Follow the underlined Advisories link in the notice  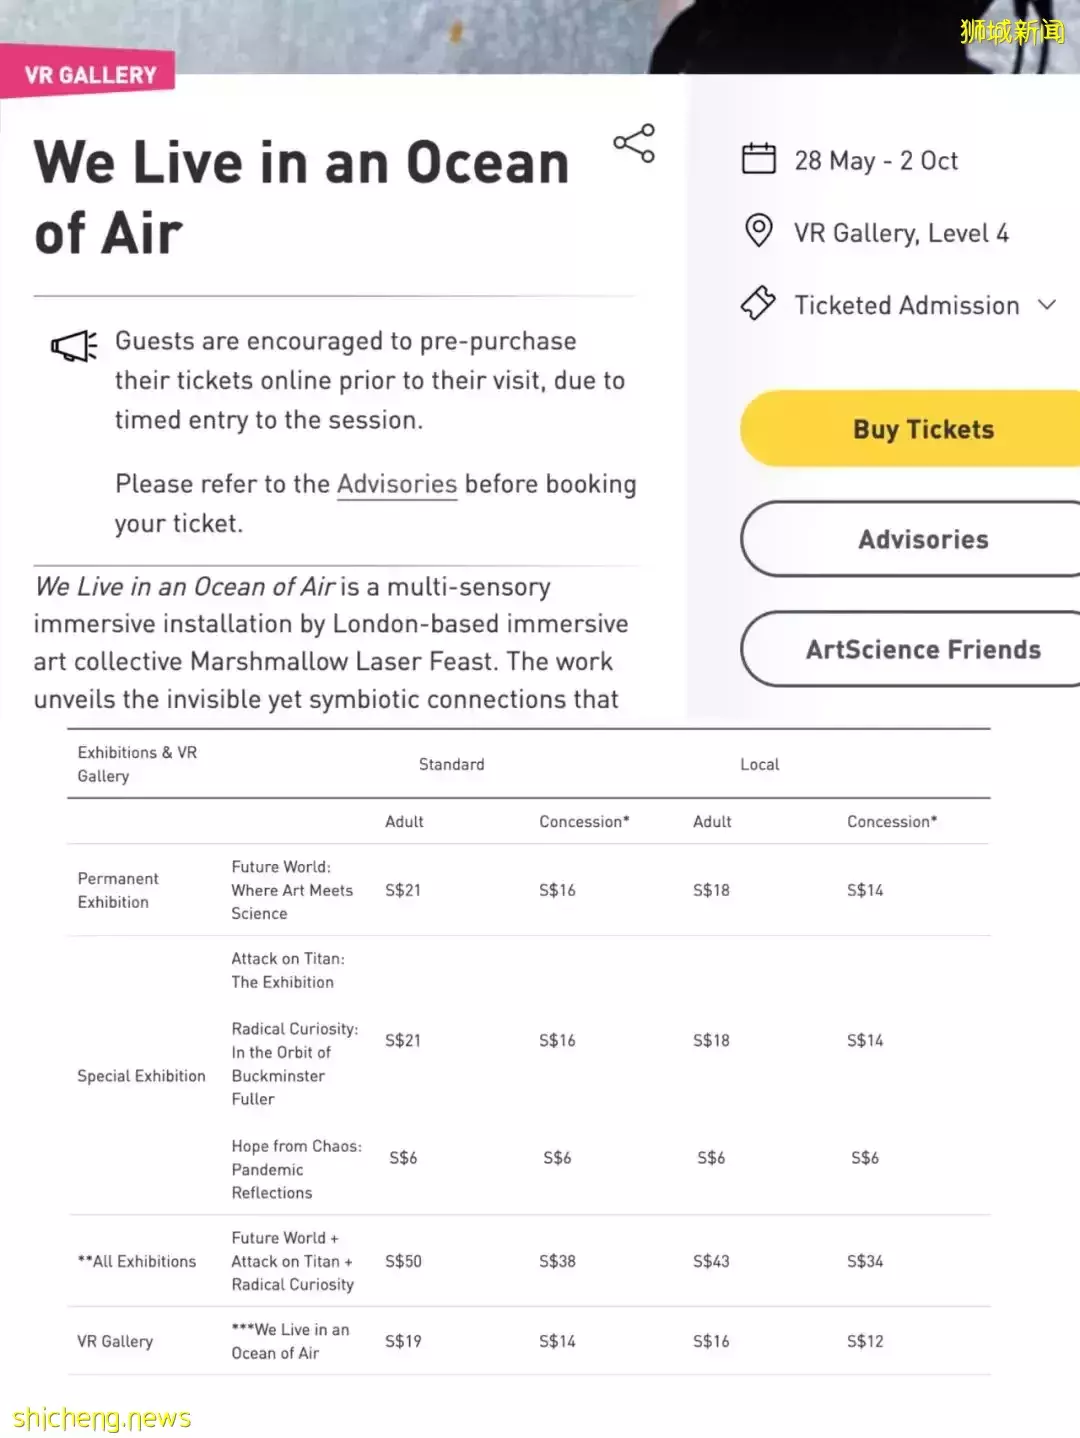point(397,485)
